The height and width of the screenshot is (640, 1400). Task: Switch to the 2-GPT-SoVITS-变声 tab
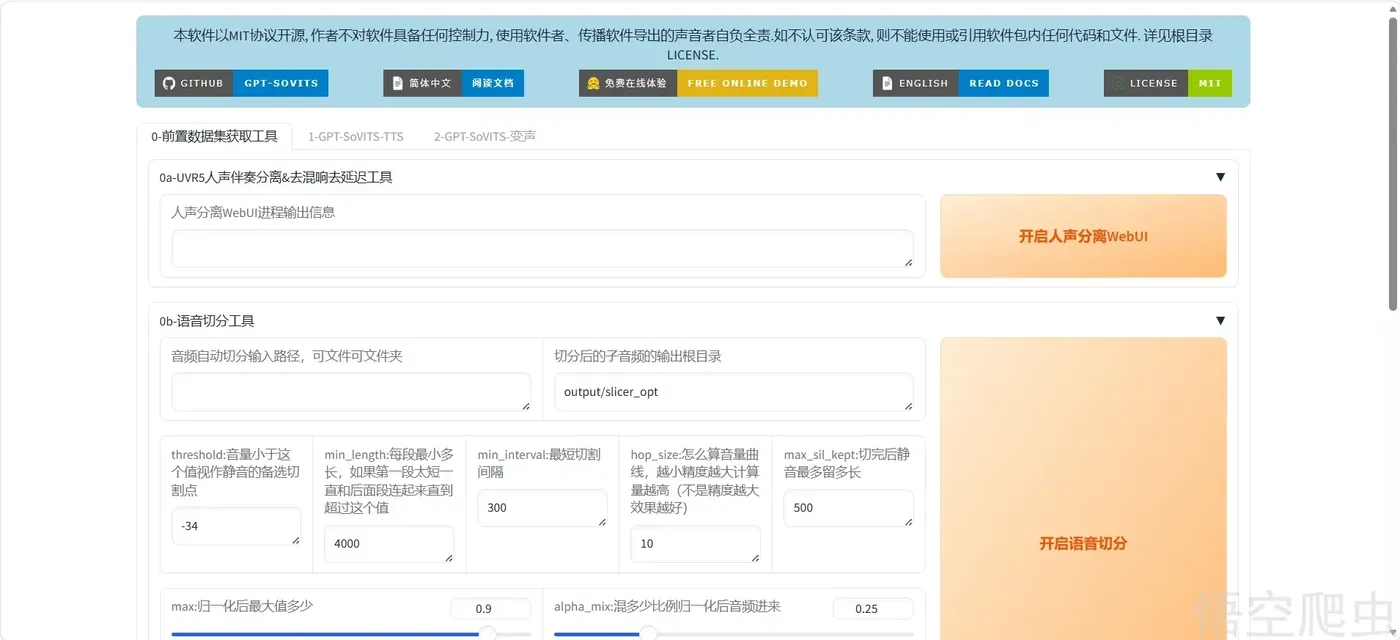485,136
